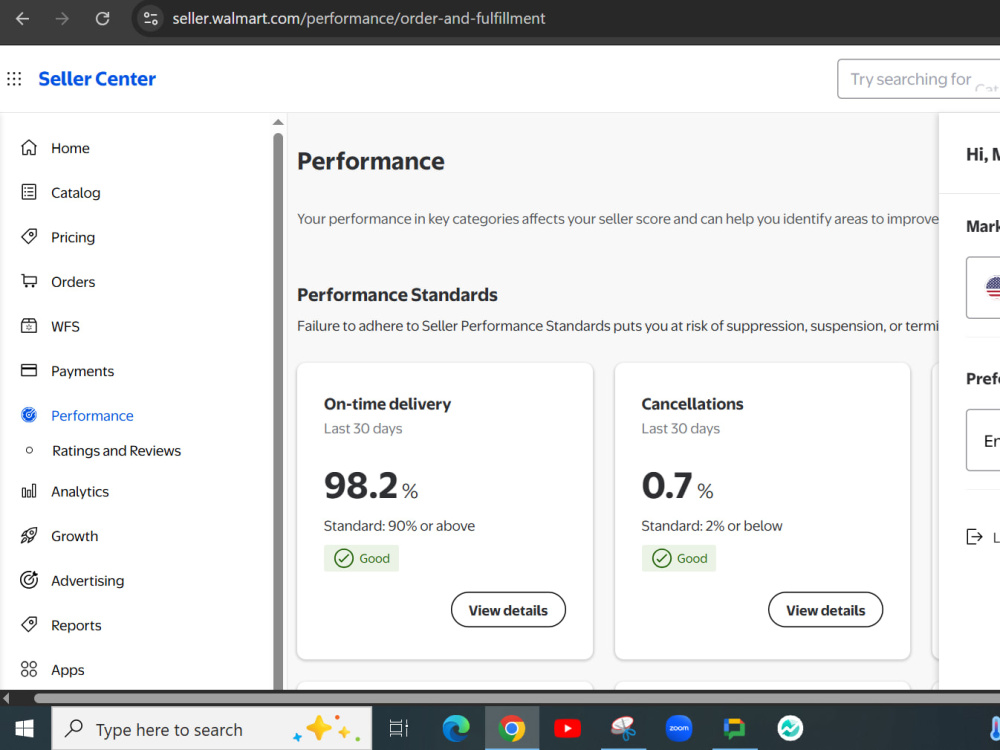Screen dimensions: 1000x750
Task: Click the Performance Standards heading
Action: tap(397, 295)
